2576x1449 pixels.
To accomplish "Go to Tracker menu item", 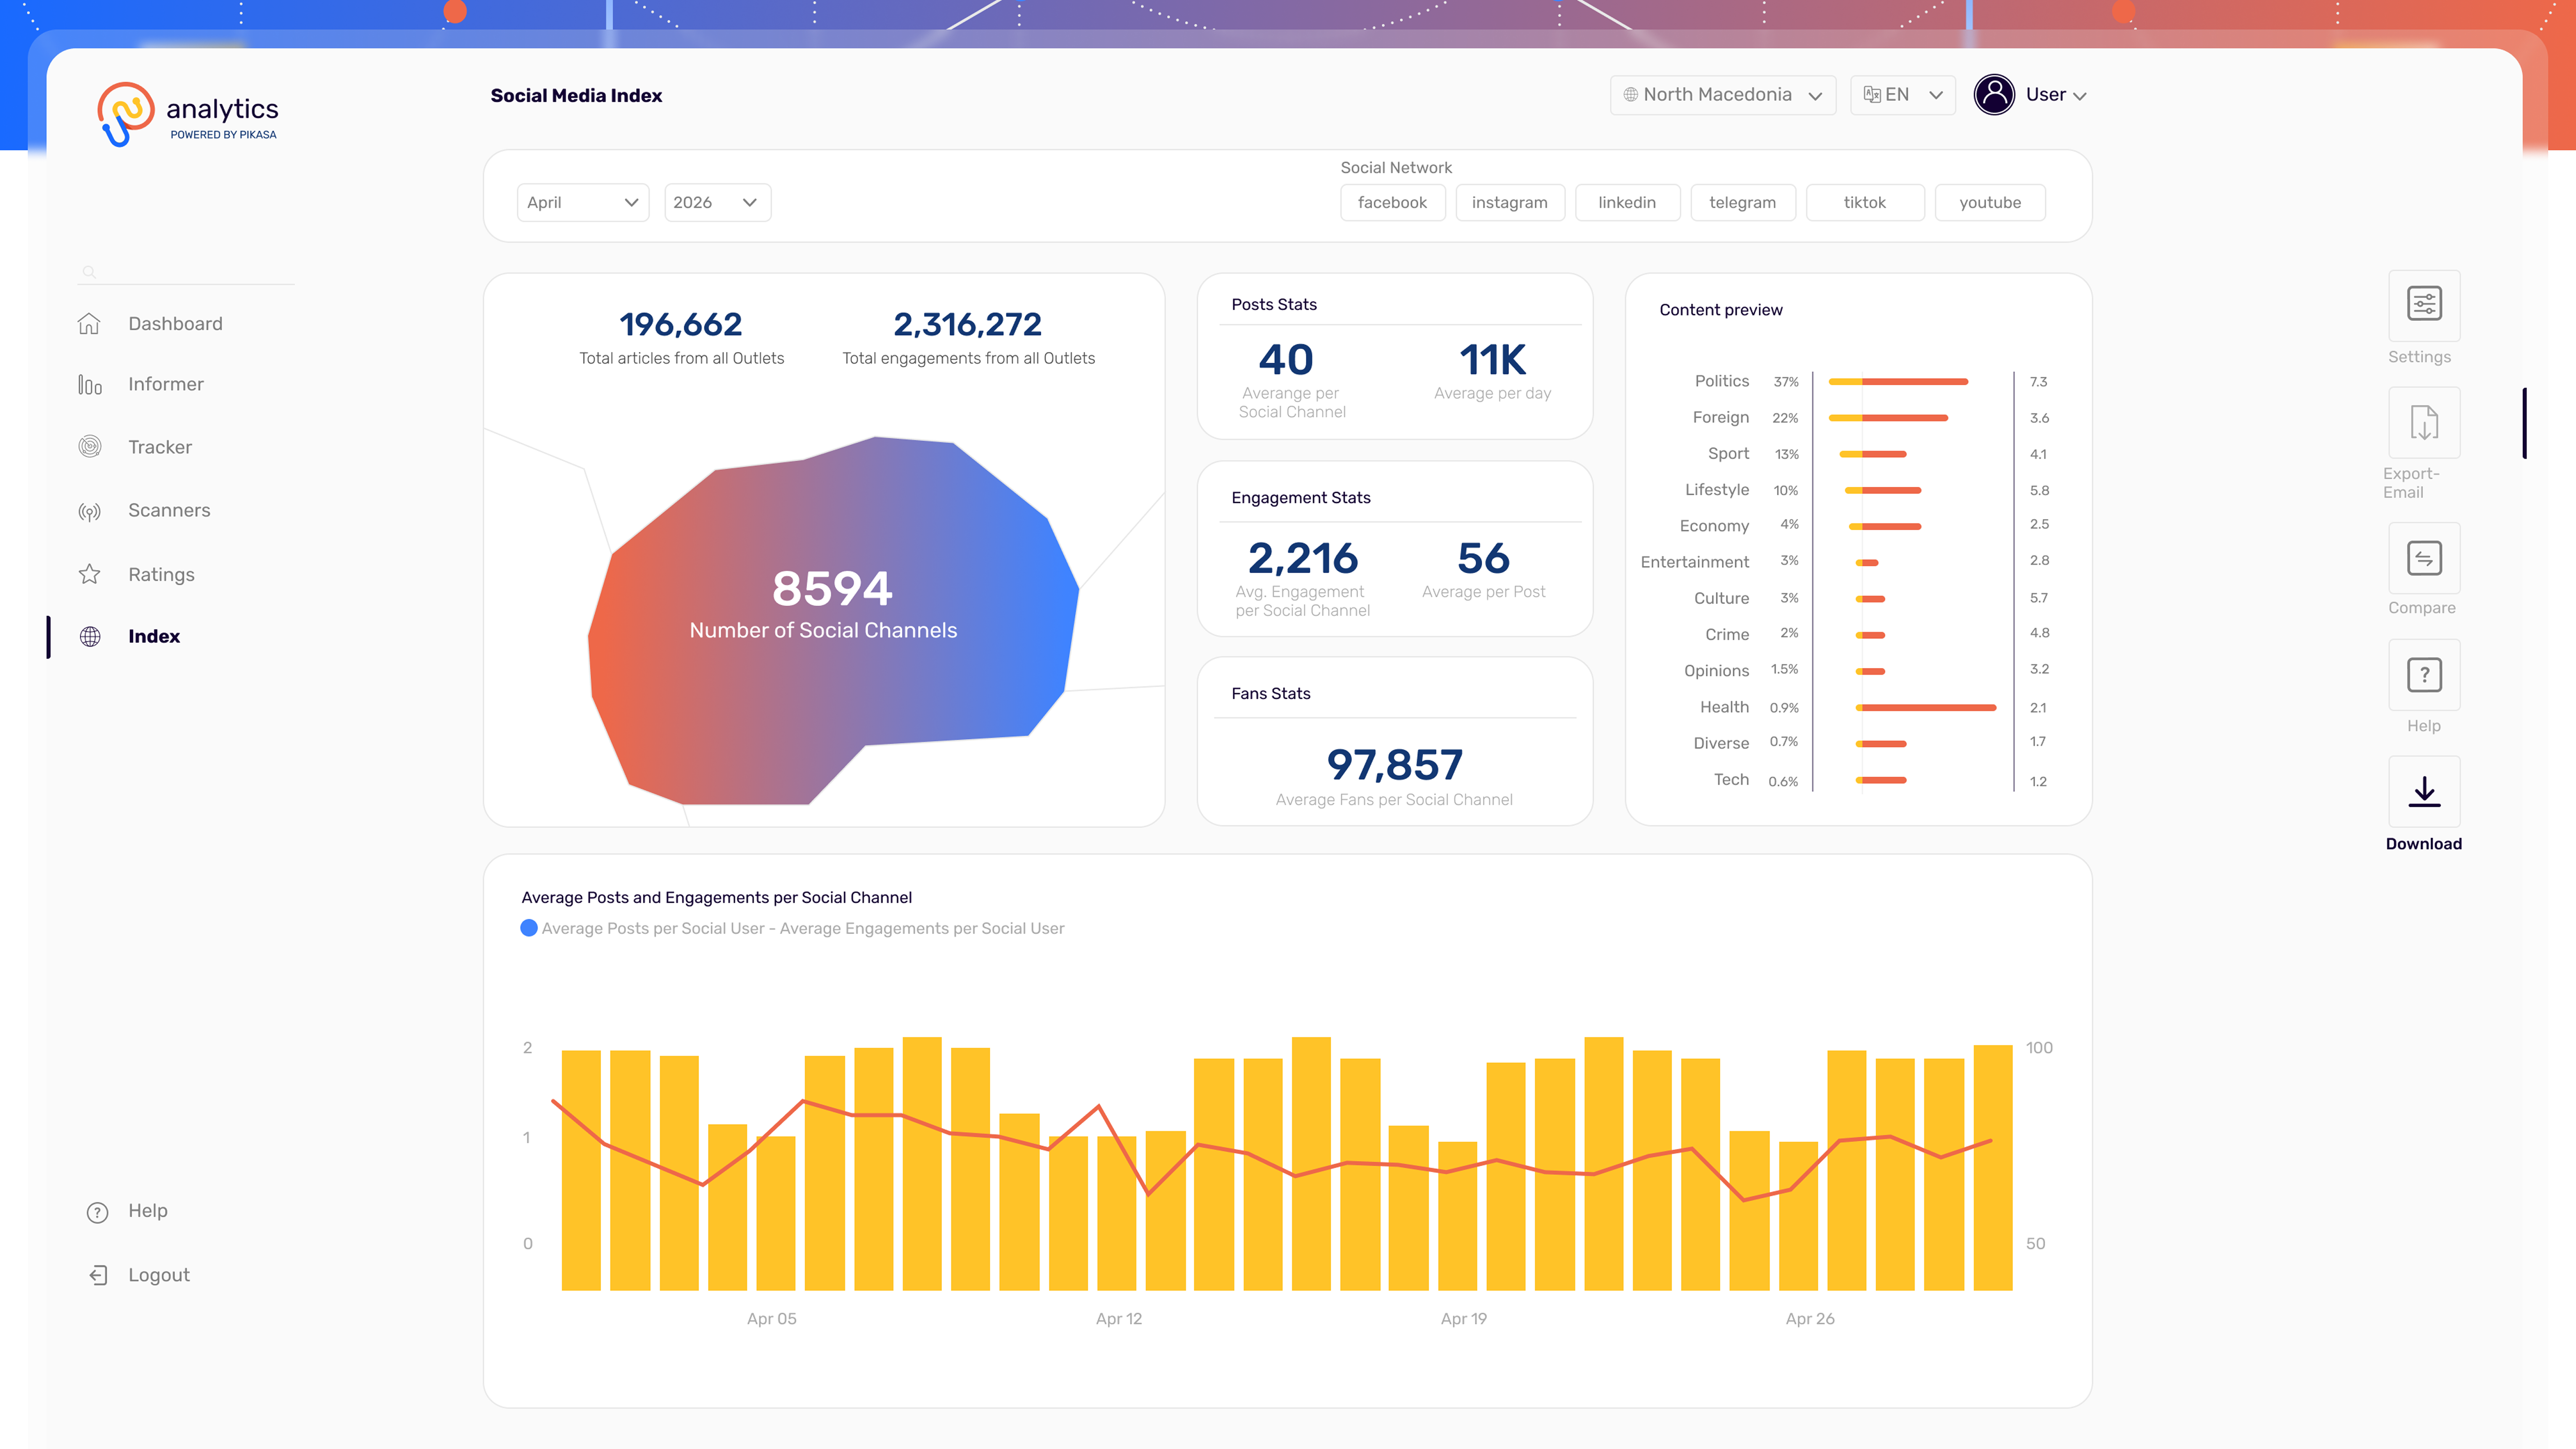I will point(160,448).
